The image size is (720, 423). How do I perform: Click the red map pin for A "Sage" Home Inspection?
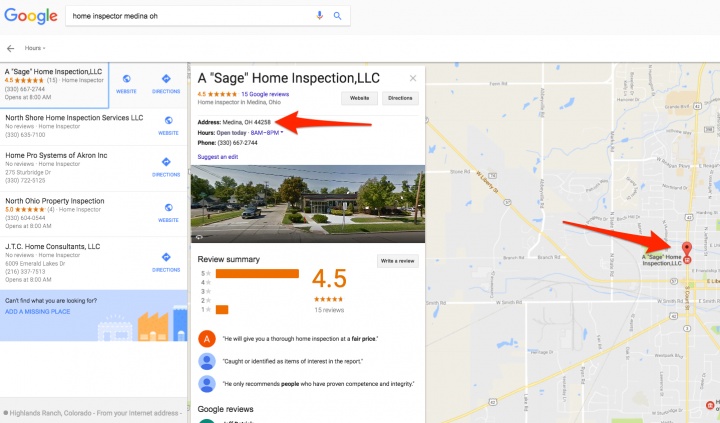pyautogui.click(x=686, y=250)
